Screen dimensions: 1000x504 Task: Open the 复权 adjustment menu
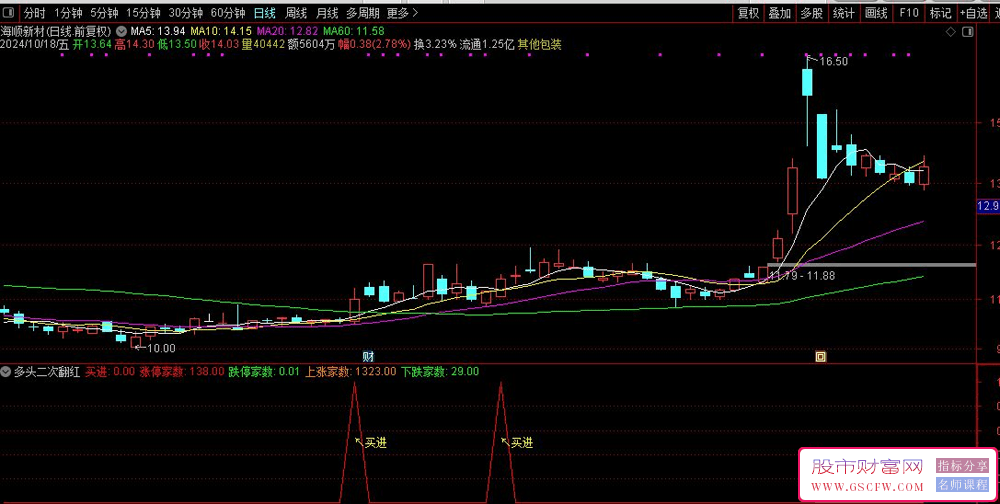click(749, 13)
